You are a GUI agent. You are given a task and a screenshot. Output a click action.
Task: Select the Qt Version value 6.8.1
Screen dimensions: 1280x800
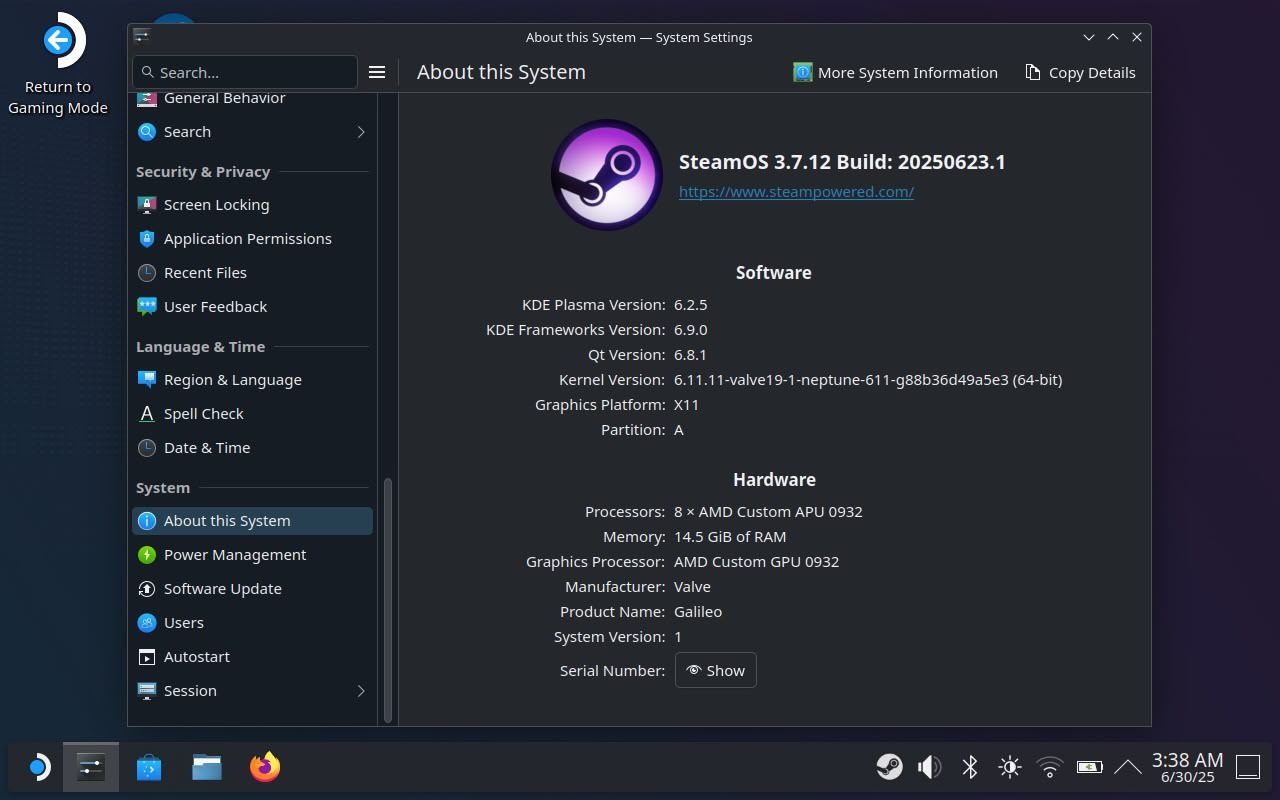pyautogui.click(x=690, y=355)
